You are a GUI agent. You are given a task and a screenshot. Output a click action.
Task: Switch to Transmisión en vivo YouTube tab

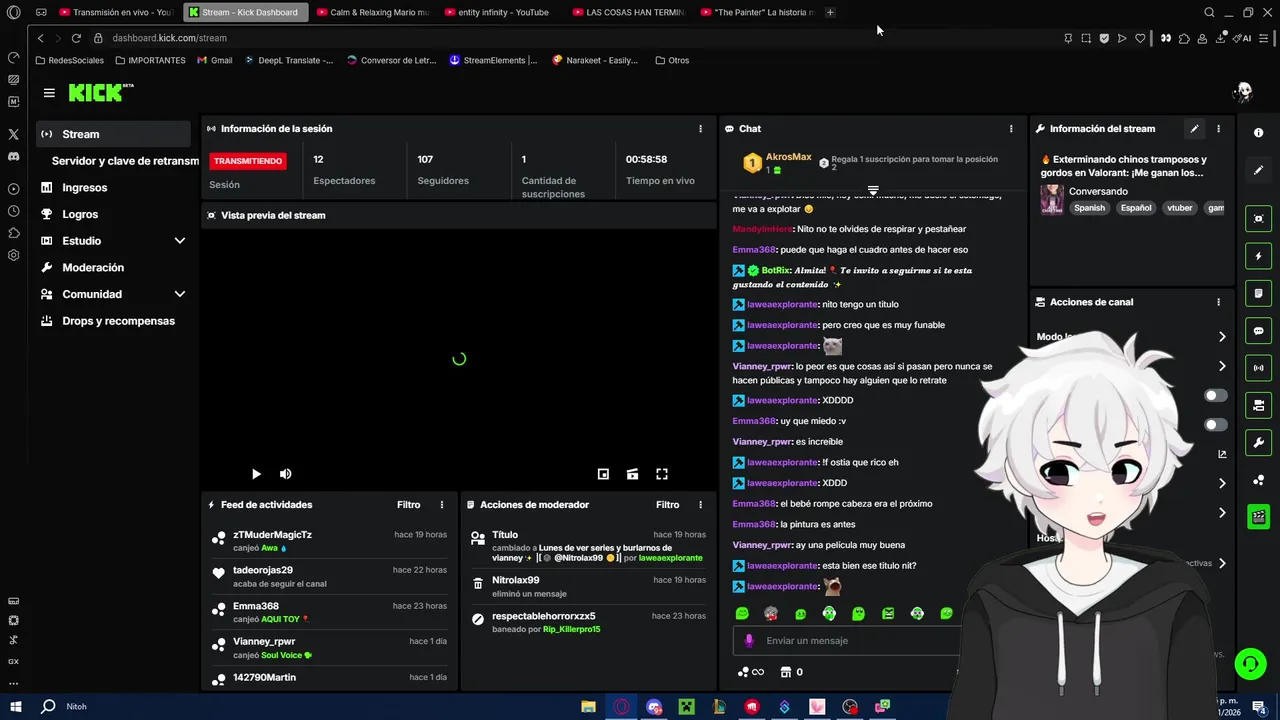click(x=117, y=12)
